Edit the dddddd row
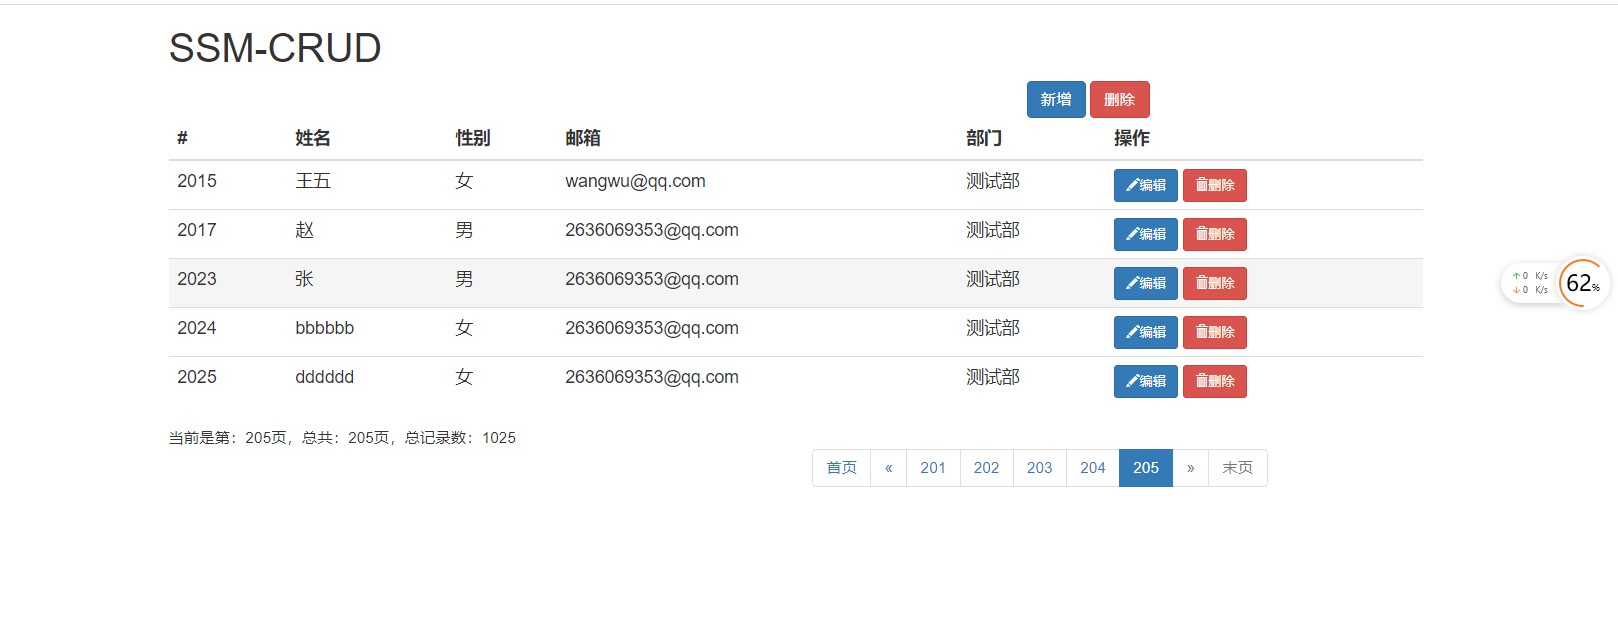The image size is (1618, 641). click(1146, 381)
